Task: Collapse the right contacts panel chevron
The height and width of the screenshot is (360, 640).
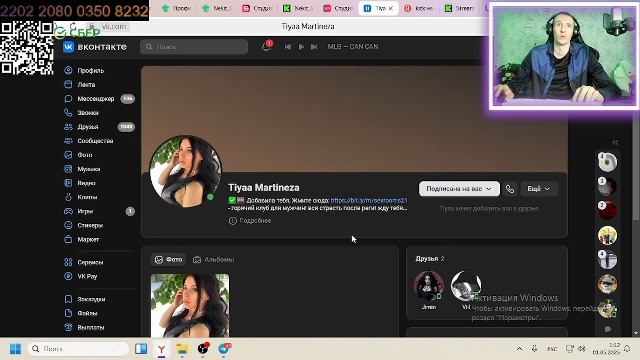Action: (615, 142)
